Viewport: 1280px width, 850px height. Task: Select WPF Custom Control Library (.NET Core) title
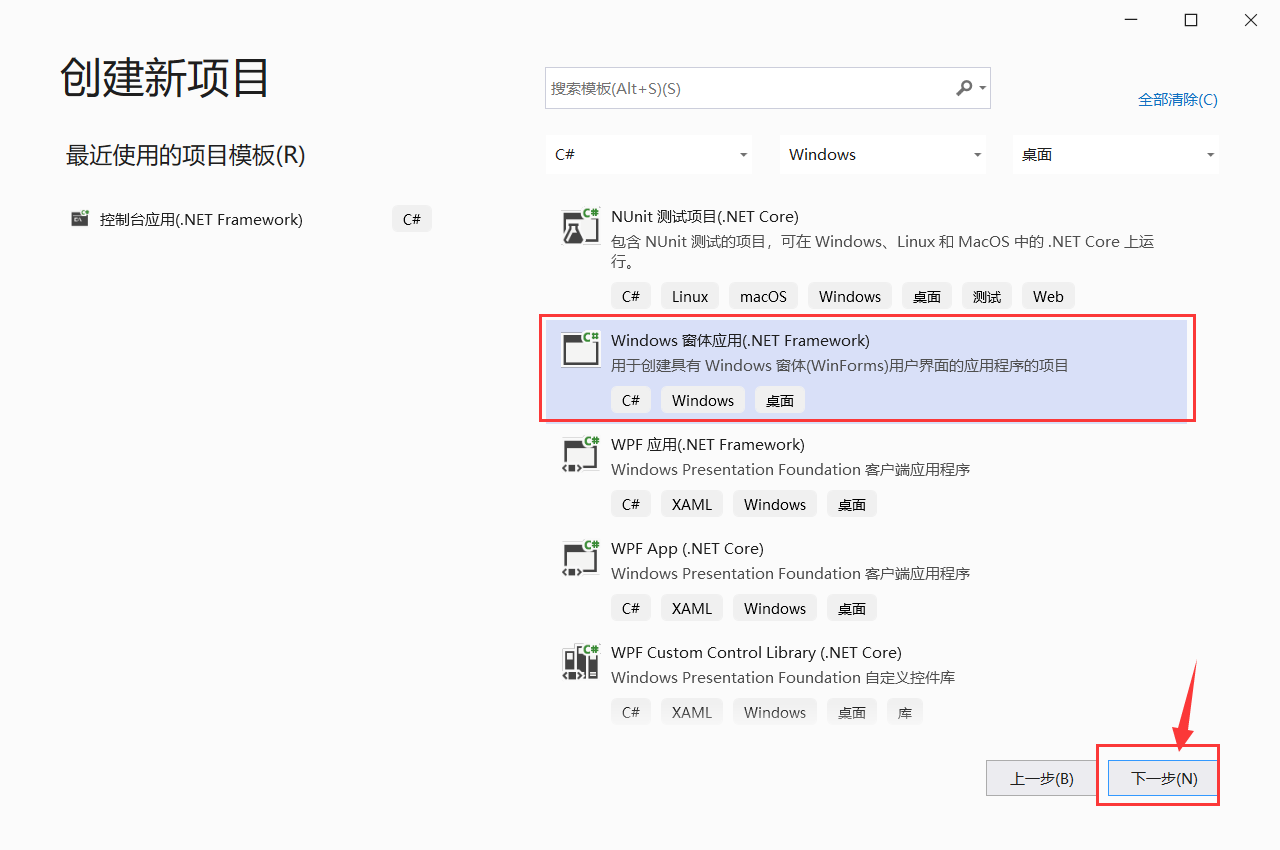[x=756, y=652]
